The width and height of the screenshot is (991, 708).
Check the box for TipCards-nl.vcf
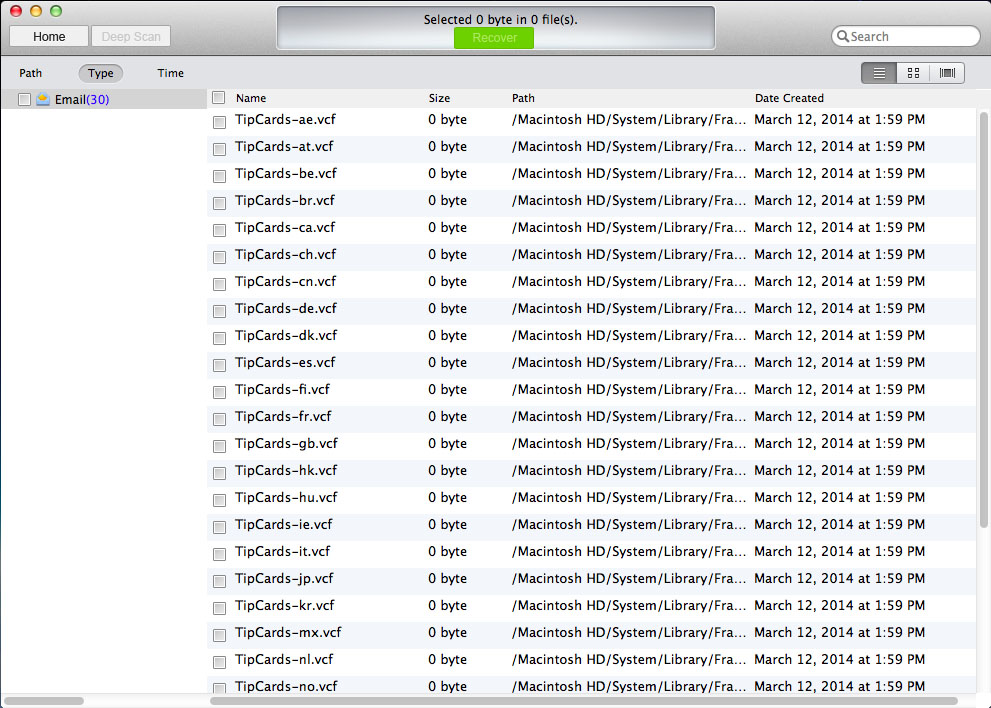(219, 662)
